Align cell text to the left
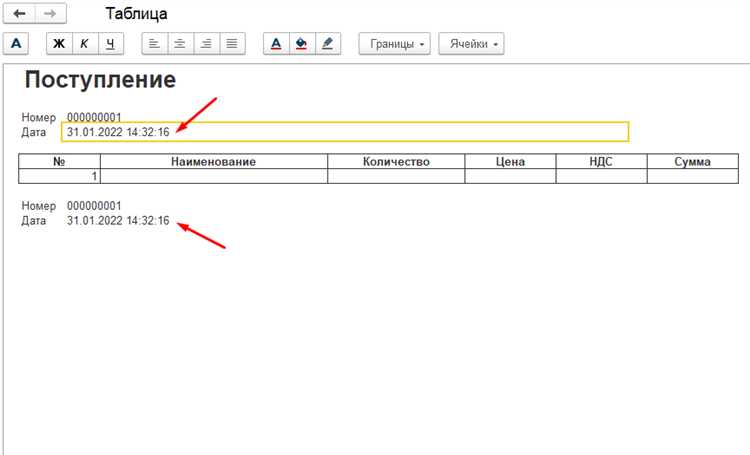Screen dimensions: 750x455 154,44
